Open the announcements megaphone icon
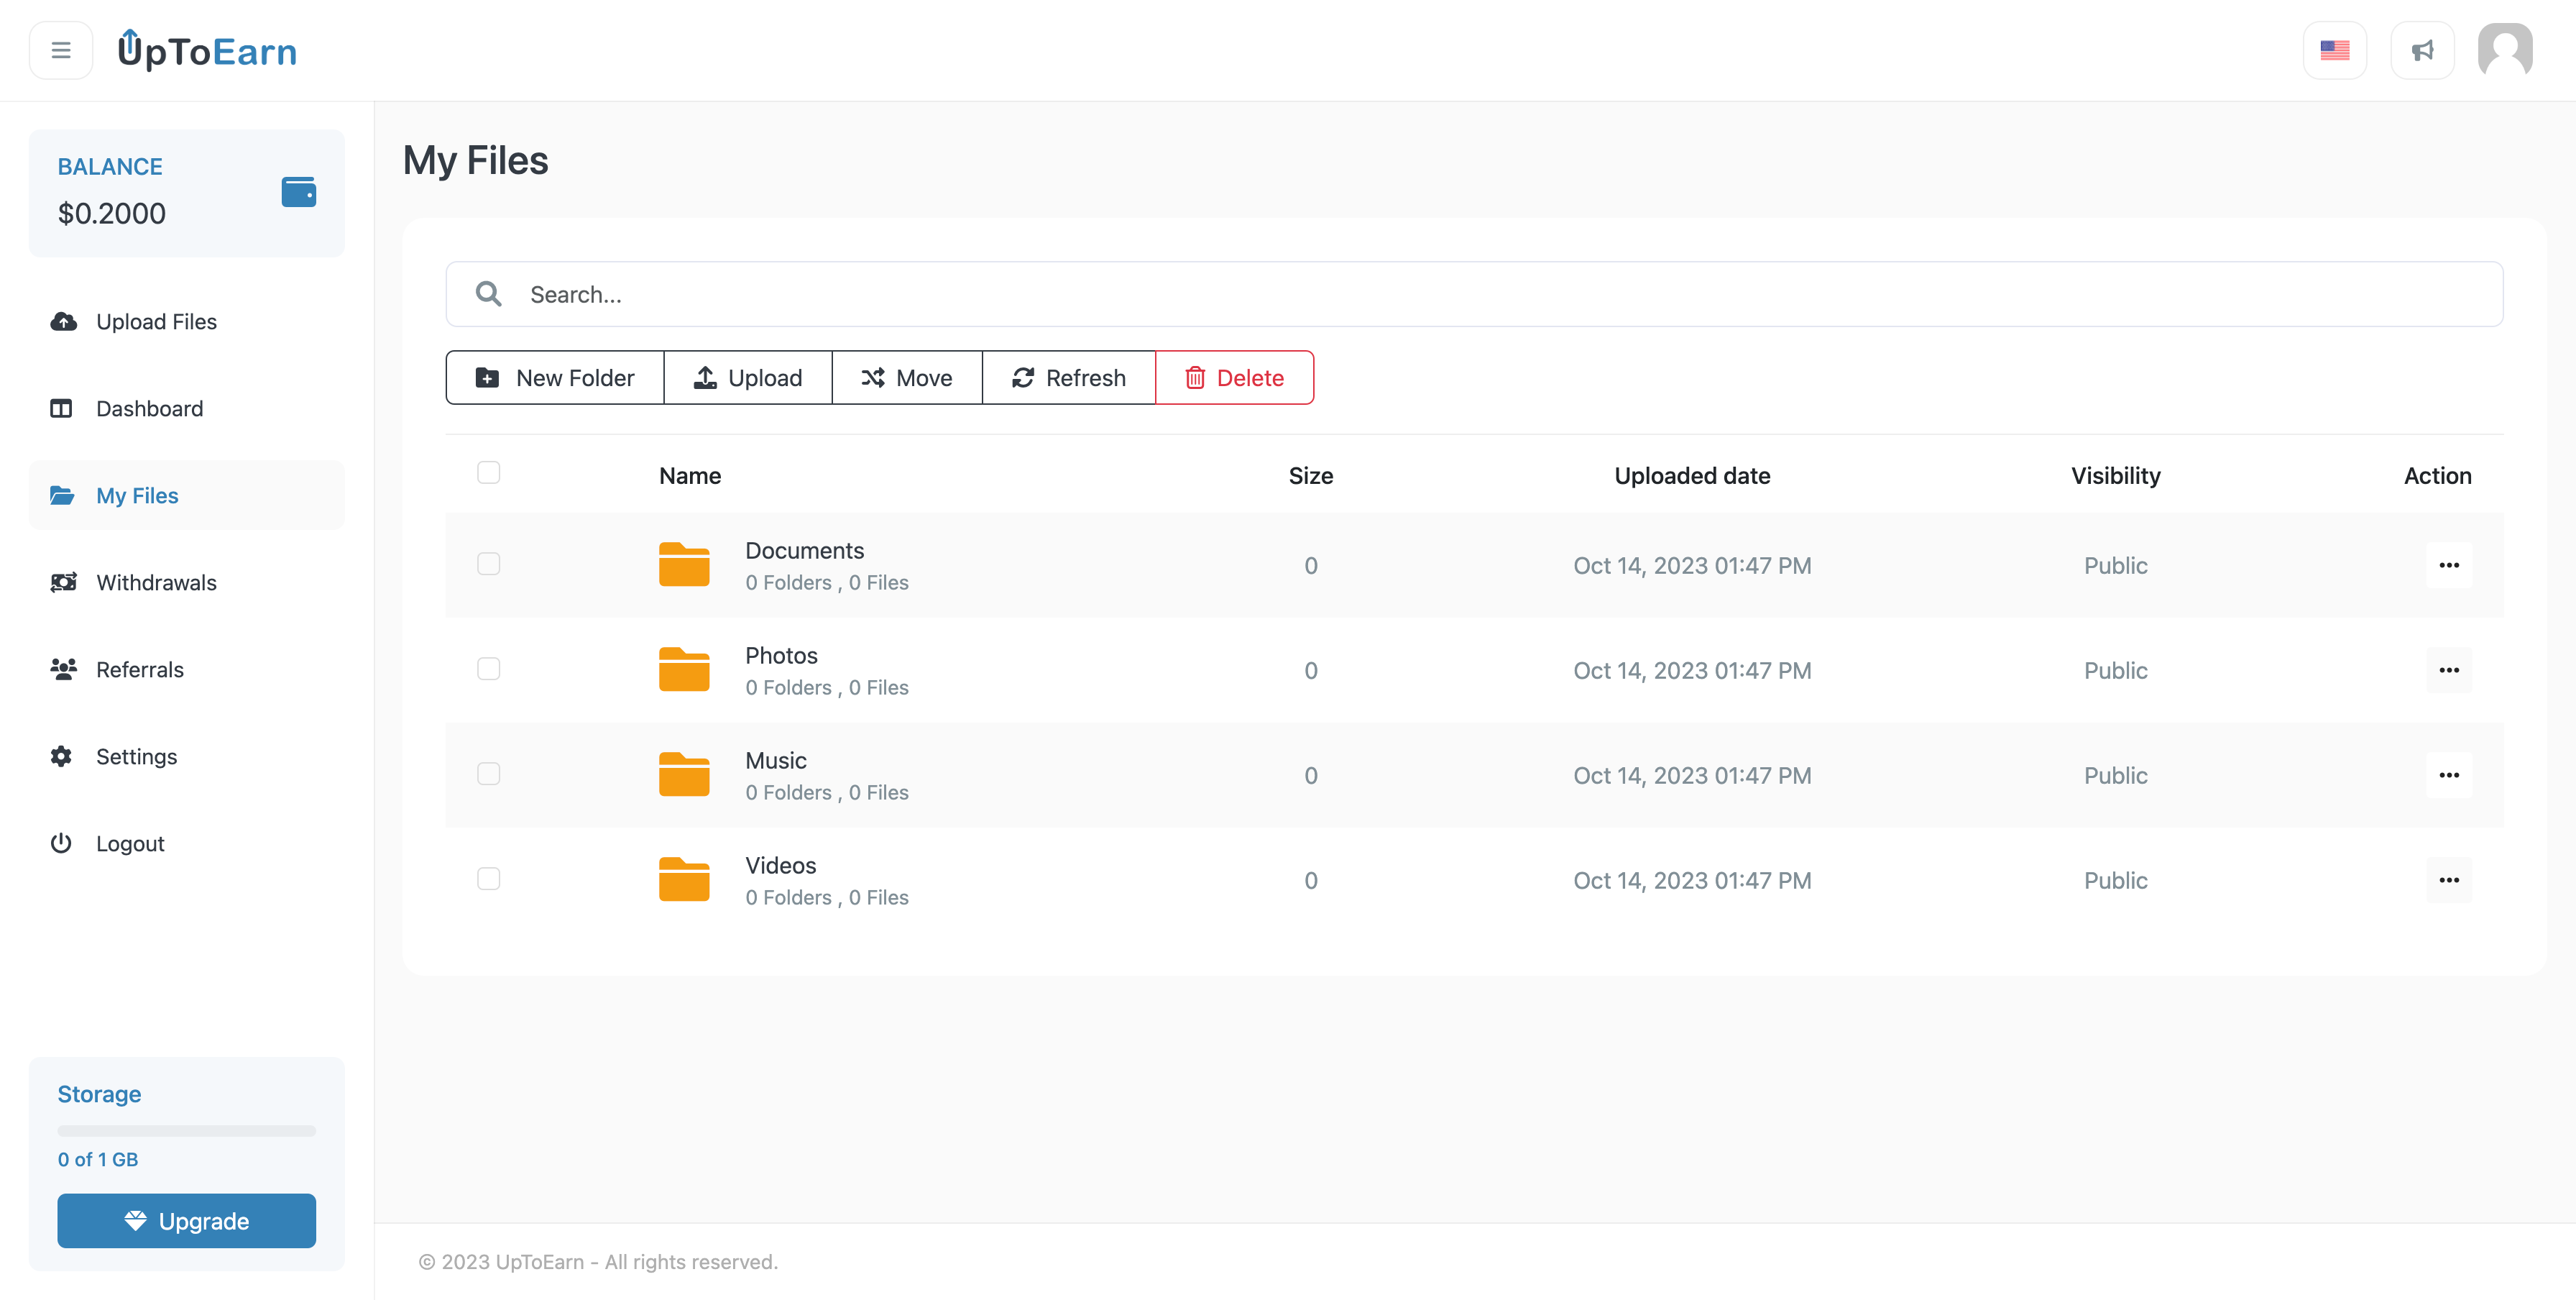The image size is (2576, 1300). coord(2422,50)
